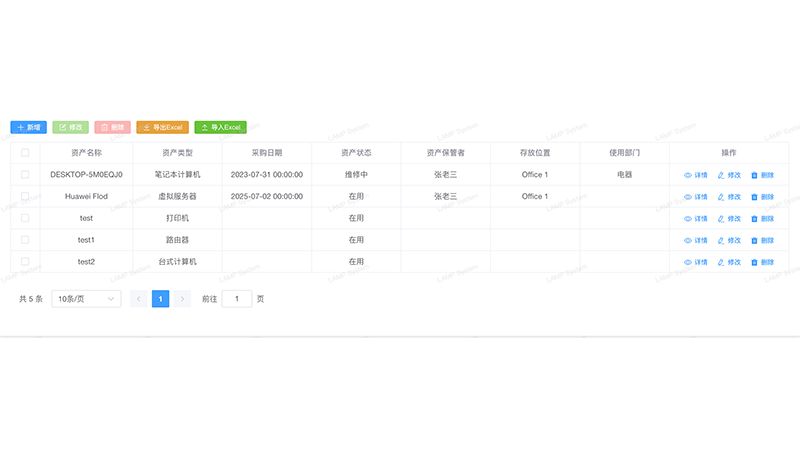Click the 共 5 条 total count
This screenshot has width=800, height=450.
31,299
